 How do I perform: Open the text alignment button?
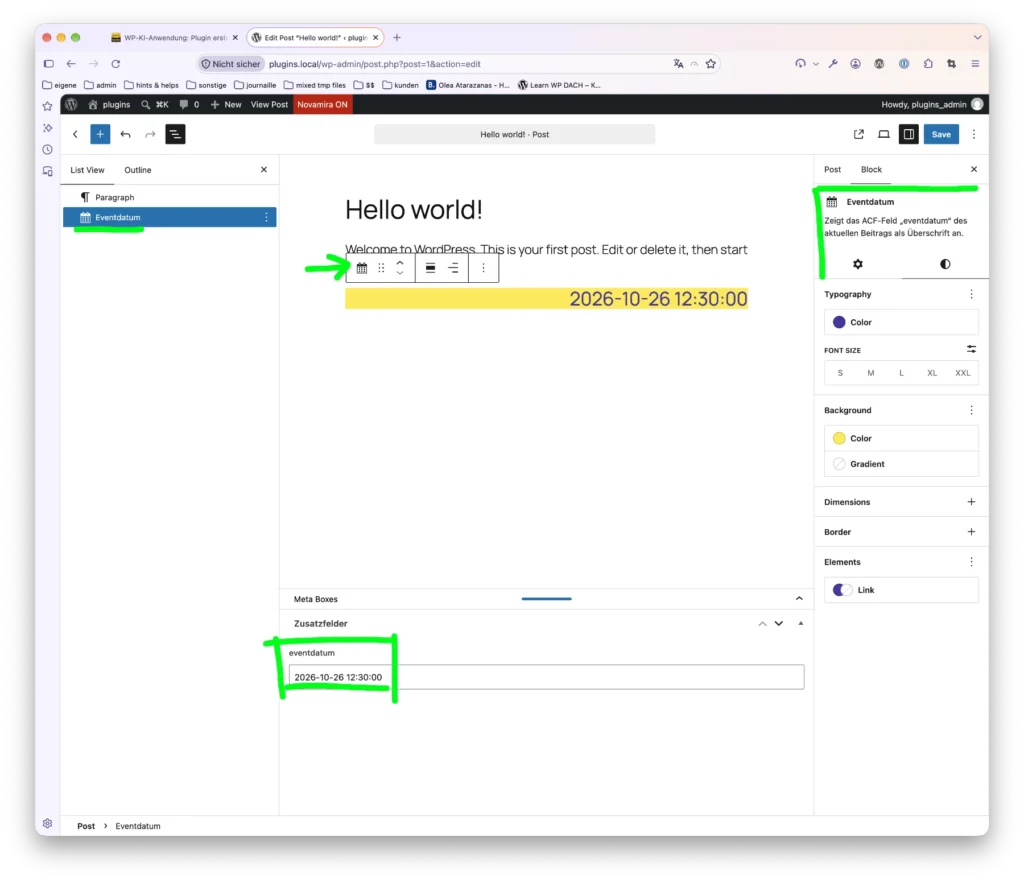[x=453, y=268]
